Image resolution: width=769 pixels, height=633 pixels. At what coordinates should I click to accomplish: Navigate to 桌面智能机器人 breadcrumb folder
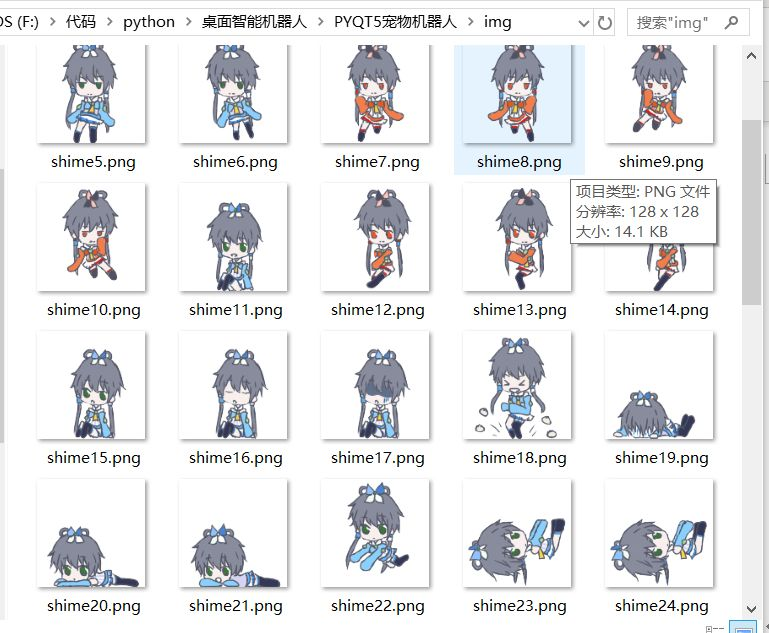pos(254,22)
